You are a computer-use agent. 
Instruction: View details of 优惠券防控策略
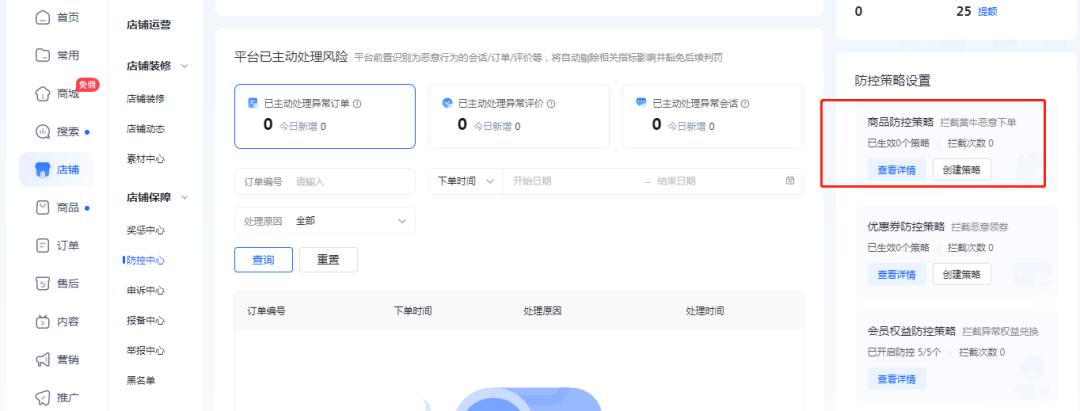pos(897,274)
